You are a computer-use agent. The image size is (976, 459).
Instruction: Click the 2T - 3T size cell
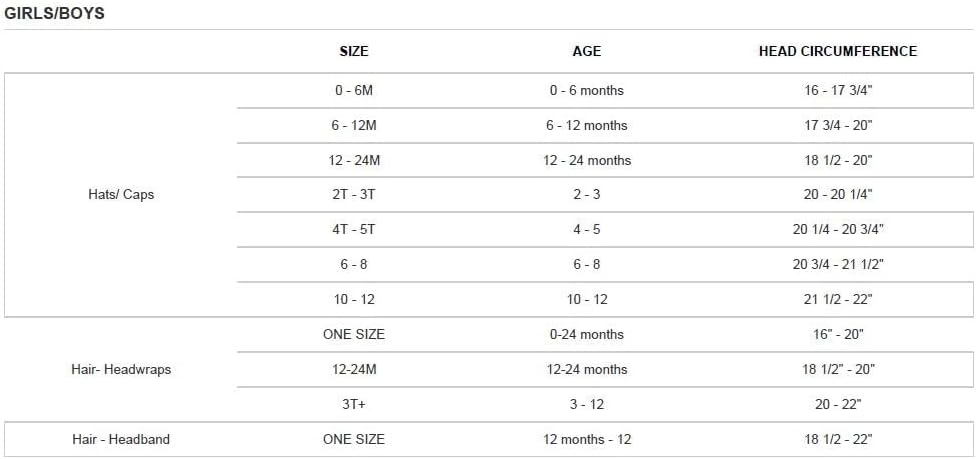tap(354, 194)
